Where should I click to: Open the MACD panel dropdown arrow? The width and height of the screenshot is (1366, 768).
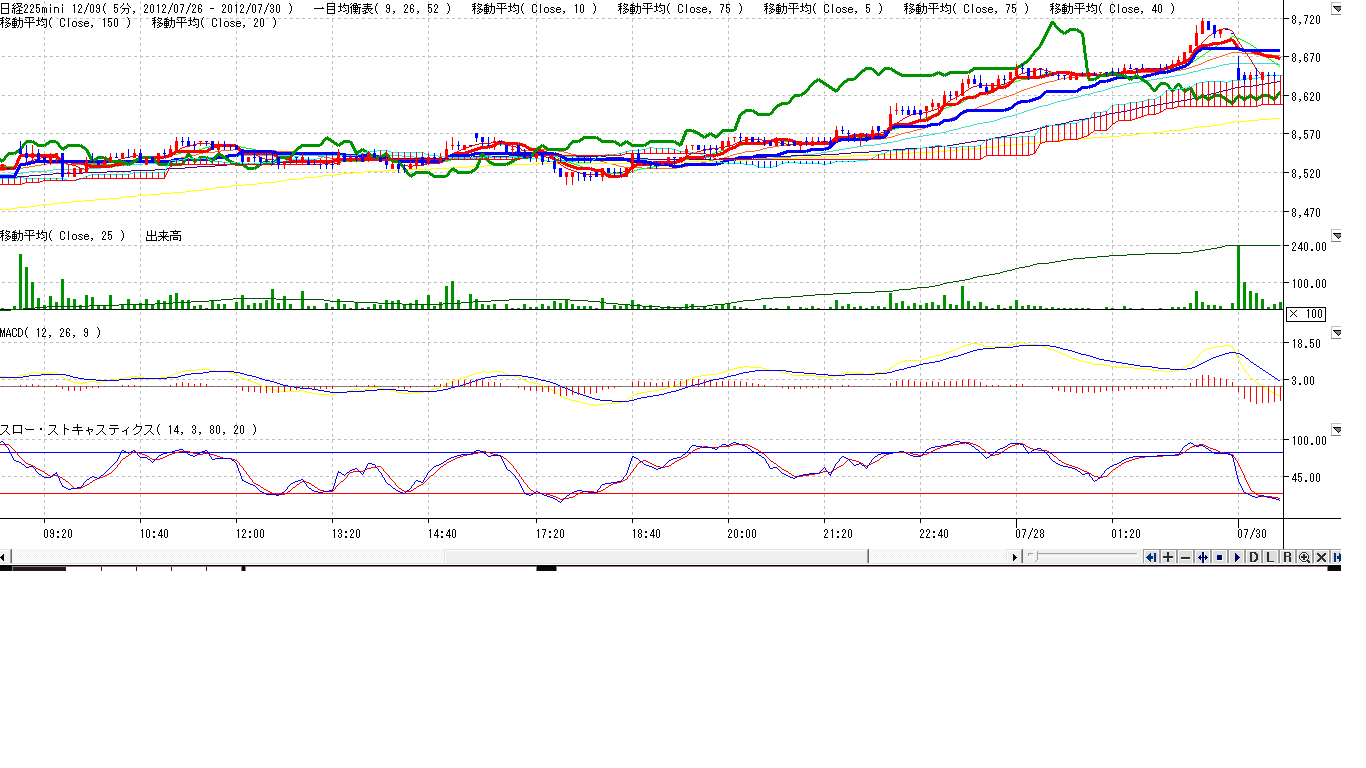coord(1337,332)
